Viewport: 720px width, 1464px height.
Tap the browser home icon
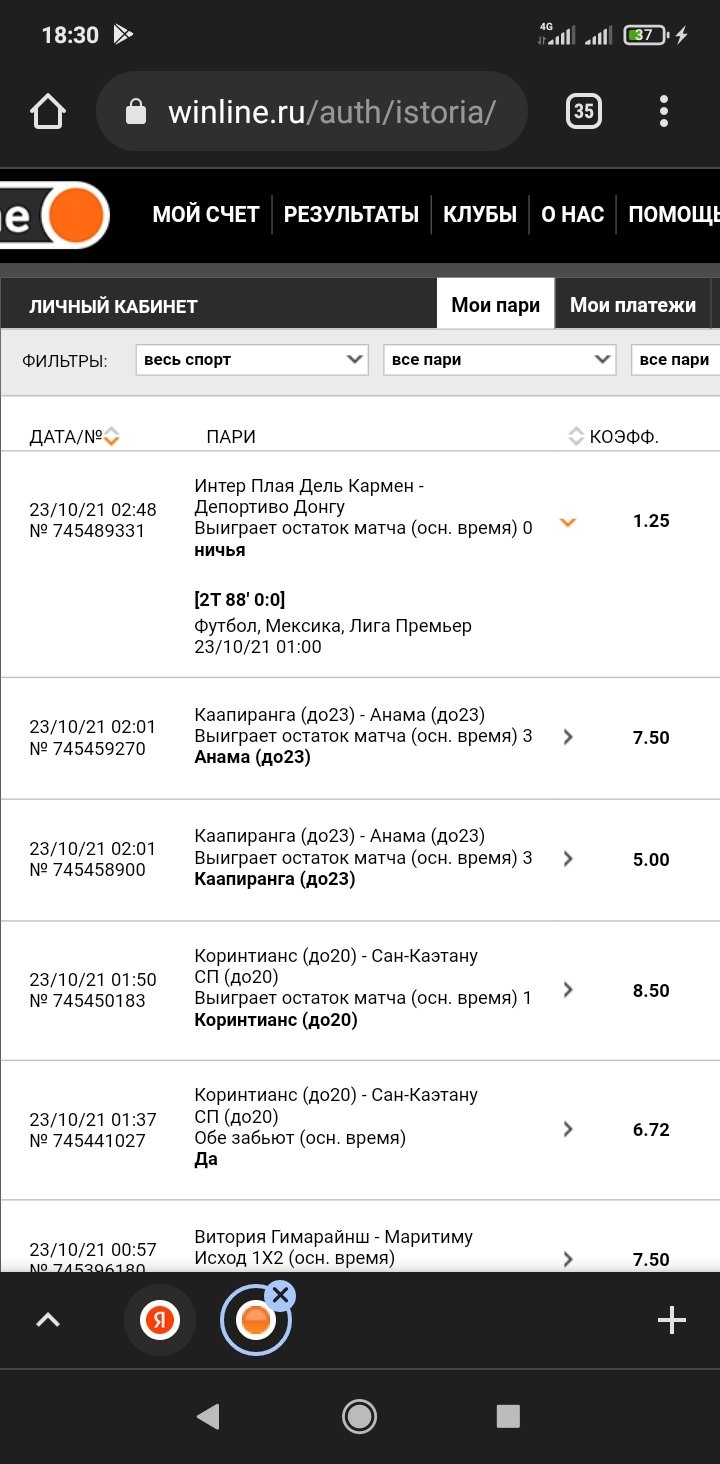pos(48,111)
